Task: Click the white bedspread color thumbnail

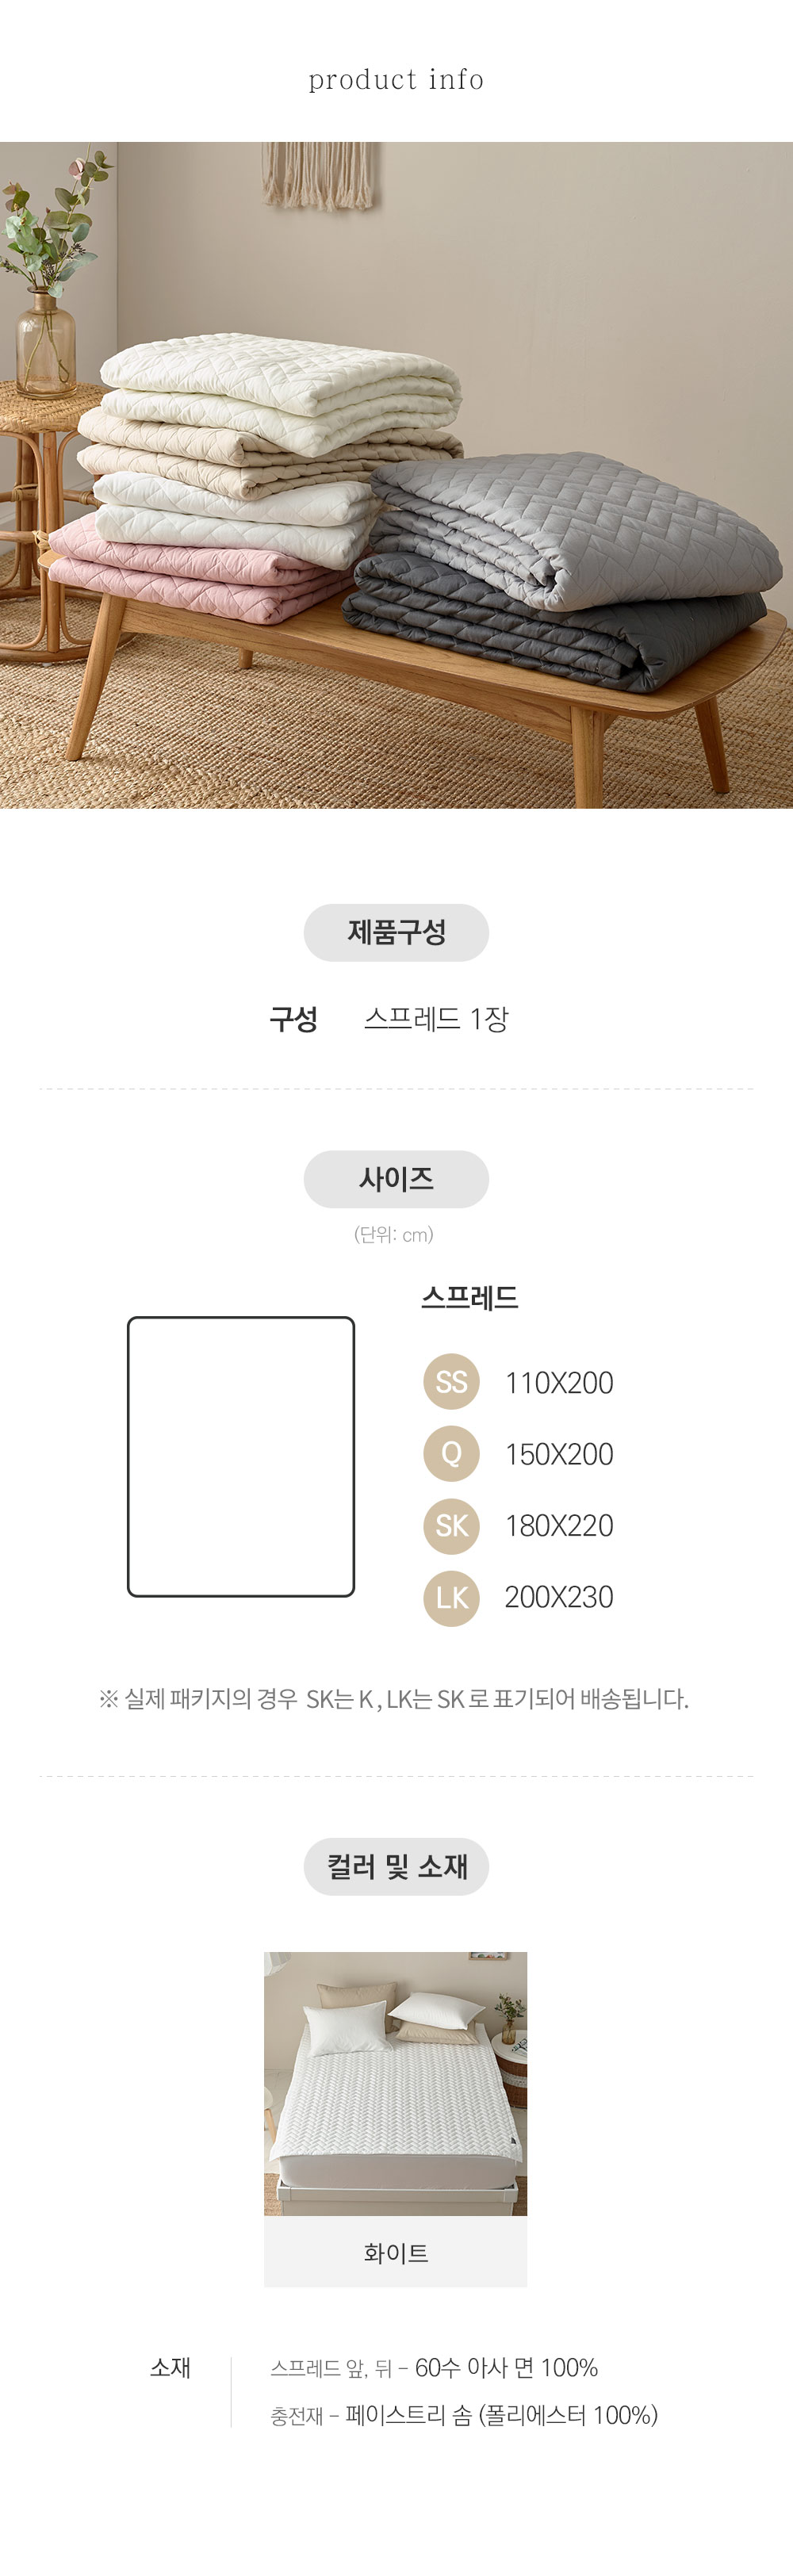Action: click(x=396, y=2083)
